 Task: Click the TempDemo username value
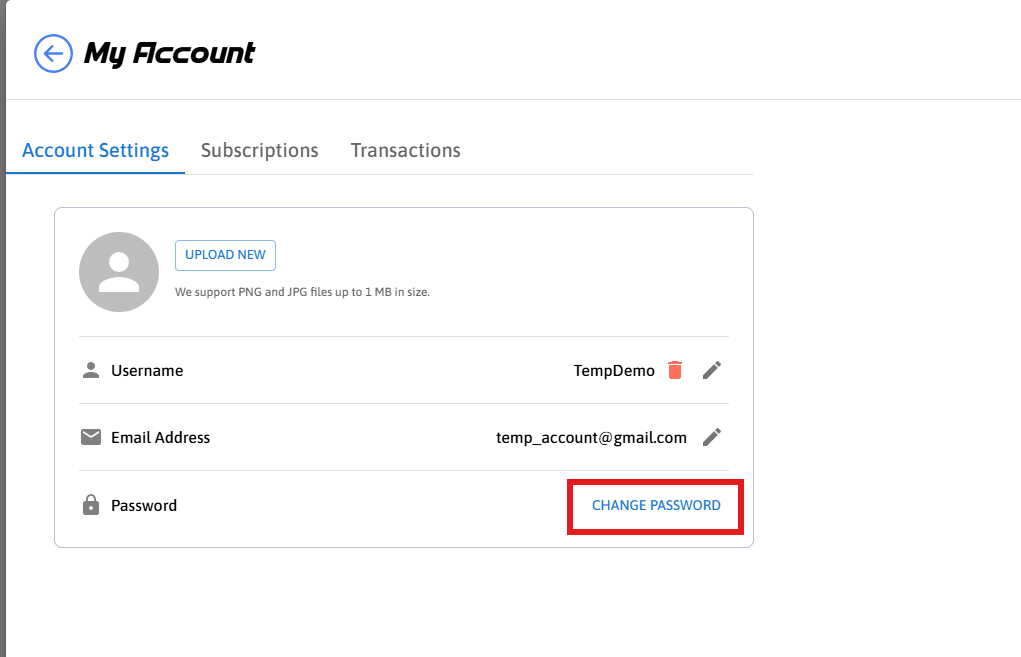click(614, 371)
